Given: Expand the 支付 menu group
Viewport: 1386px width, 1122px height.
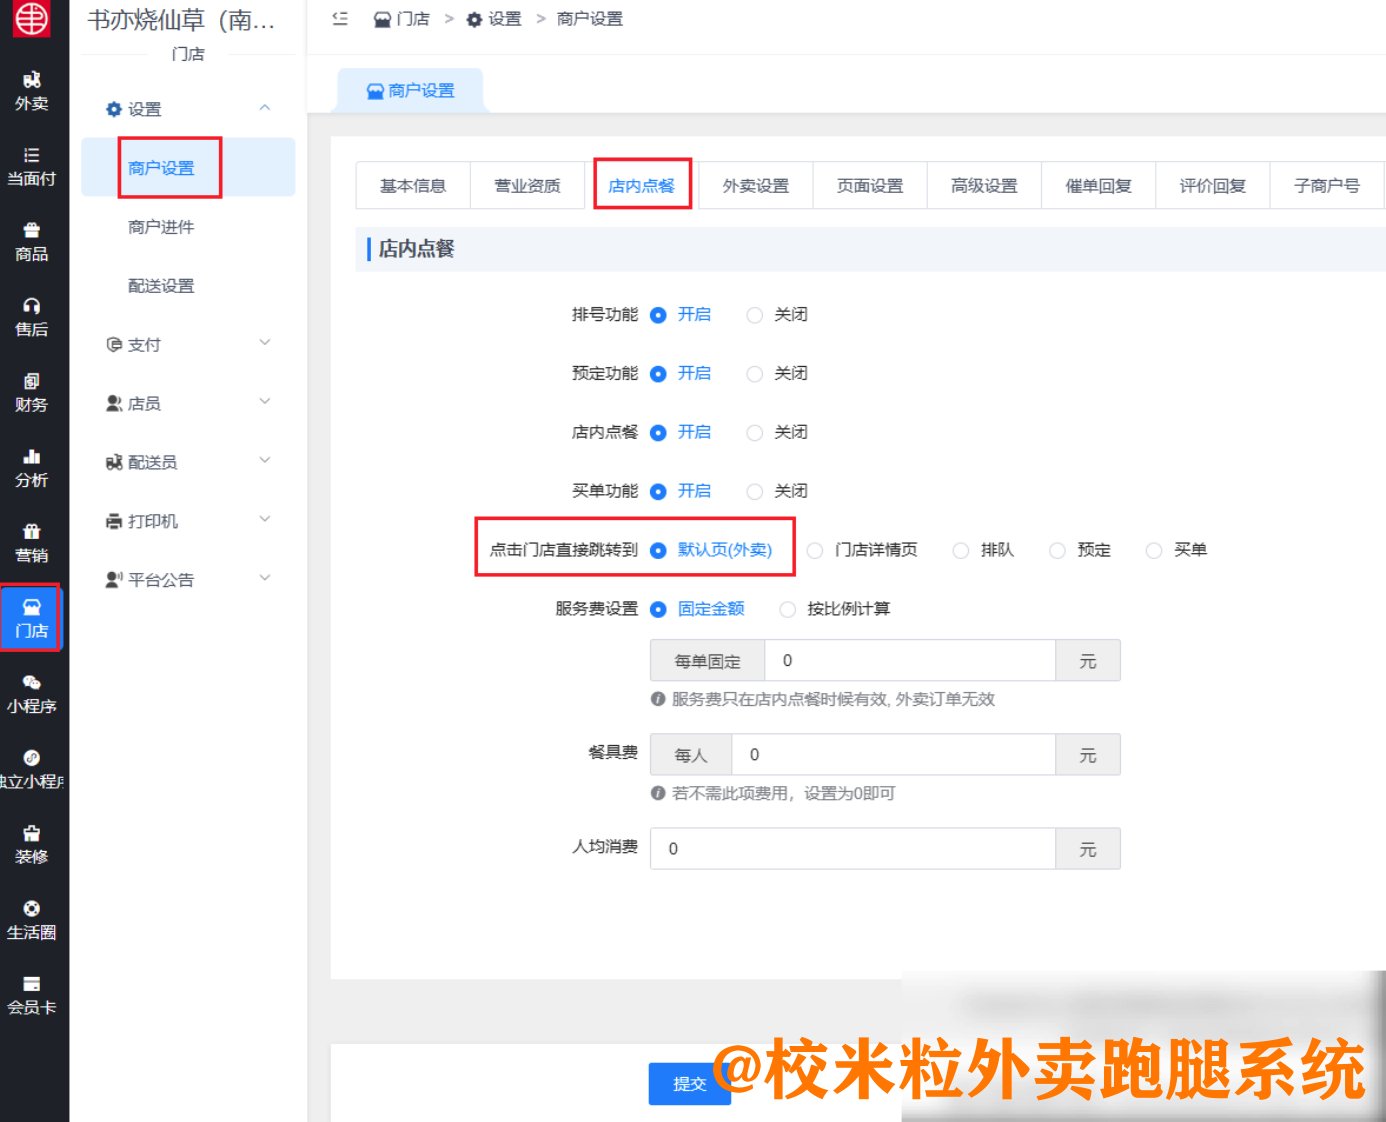Looking at the screenshot, I should 145,344.
